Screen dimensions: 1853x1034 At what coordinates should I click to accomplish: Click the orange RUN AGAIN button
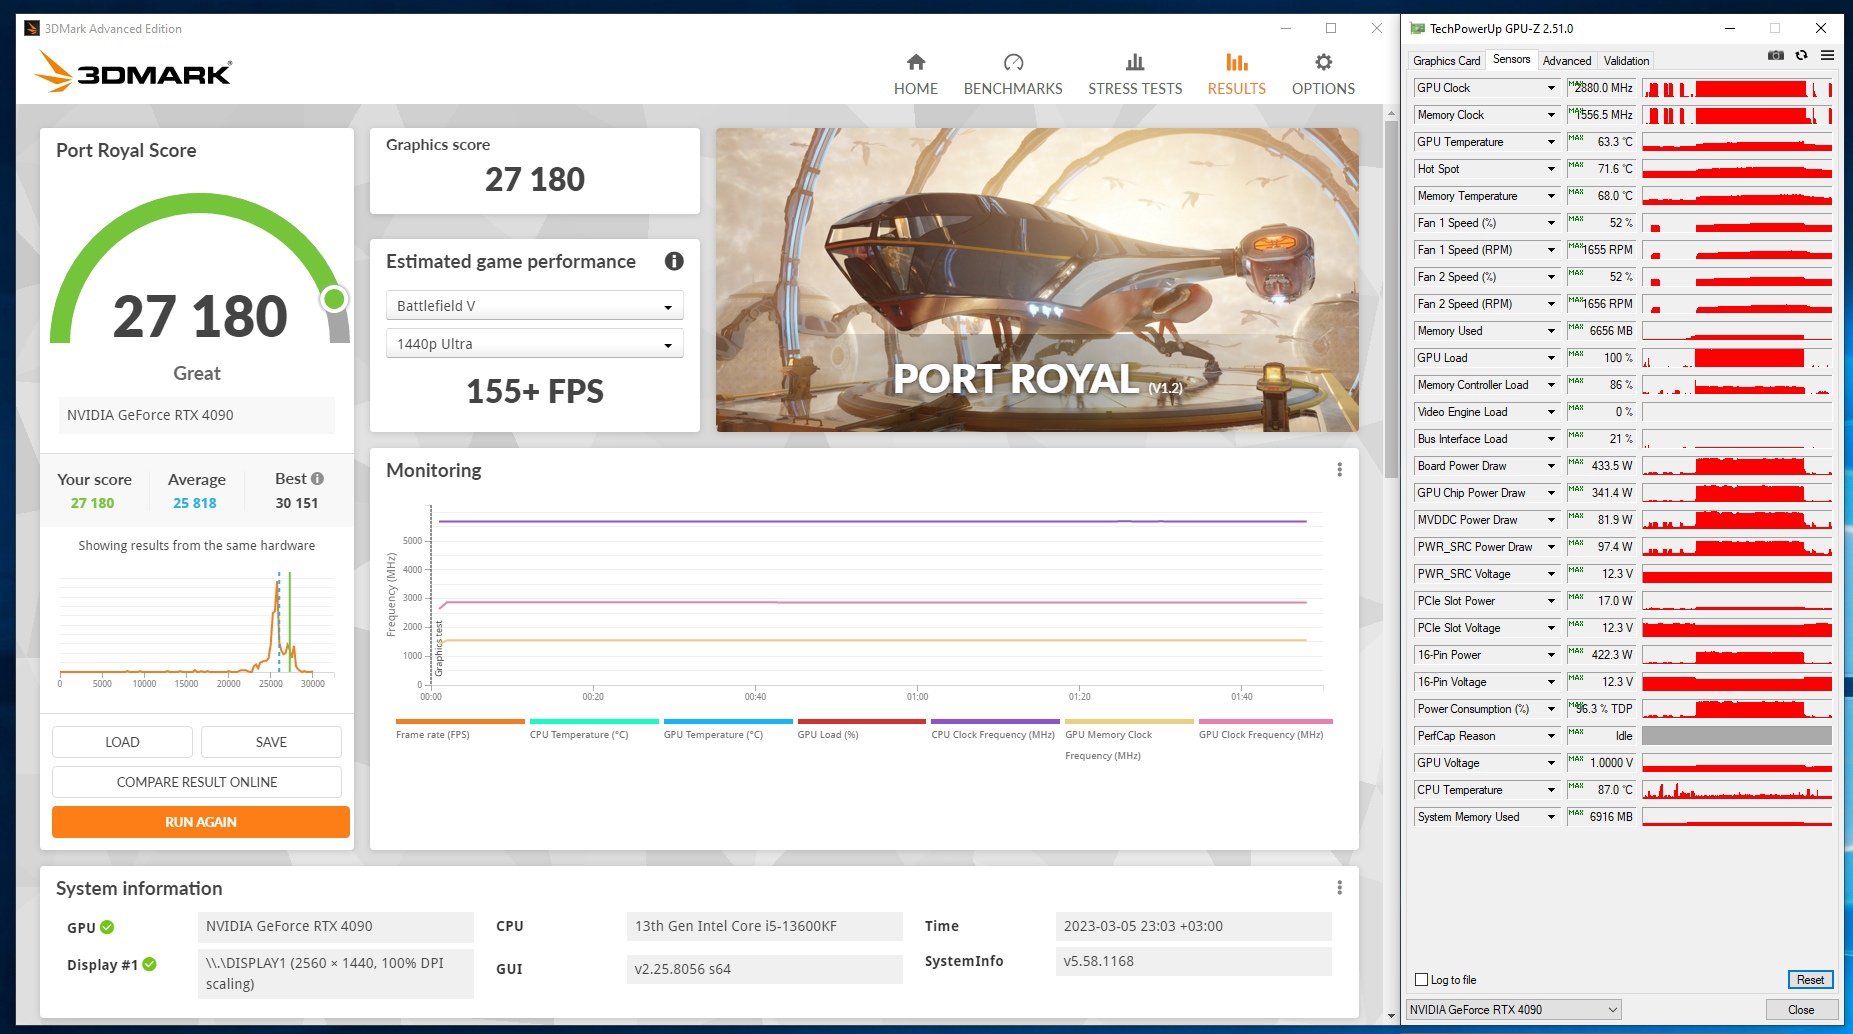point(201,822)
